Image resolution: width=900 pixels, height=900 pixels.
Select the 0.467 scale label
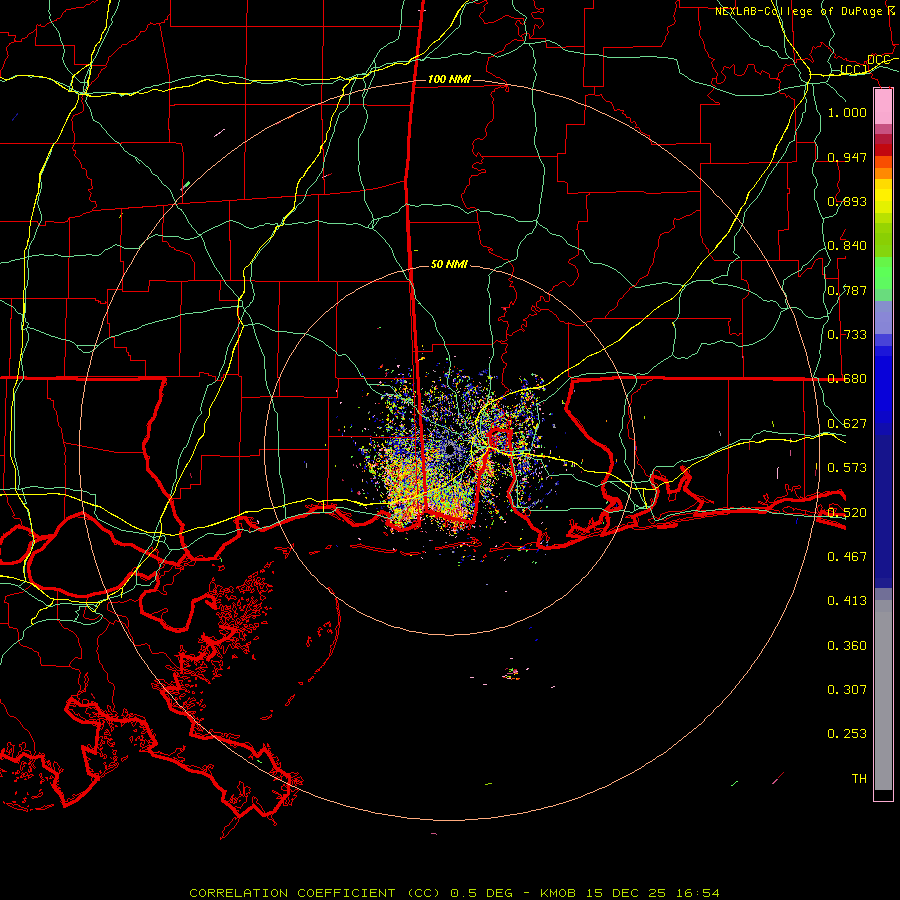847,557
